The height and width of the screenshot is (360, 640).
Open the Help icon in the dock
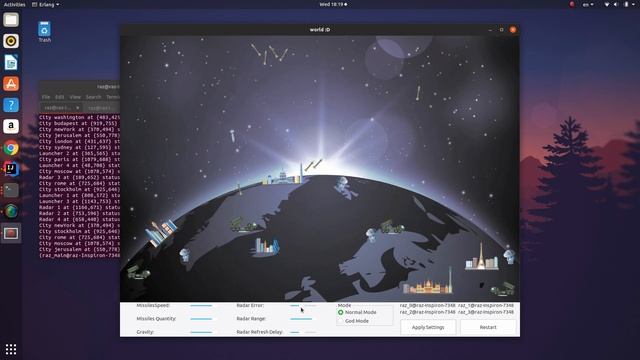11,105
